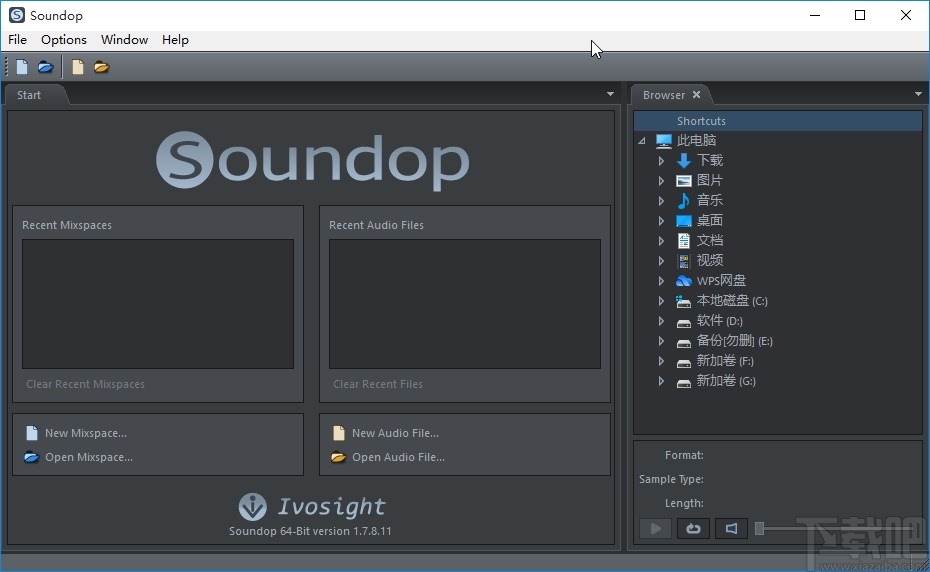Click the 音乐 music note icon
The height and width of the screenshot is (572, 930).
[684, 201]
